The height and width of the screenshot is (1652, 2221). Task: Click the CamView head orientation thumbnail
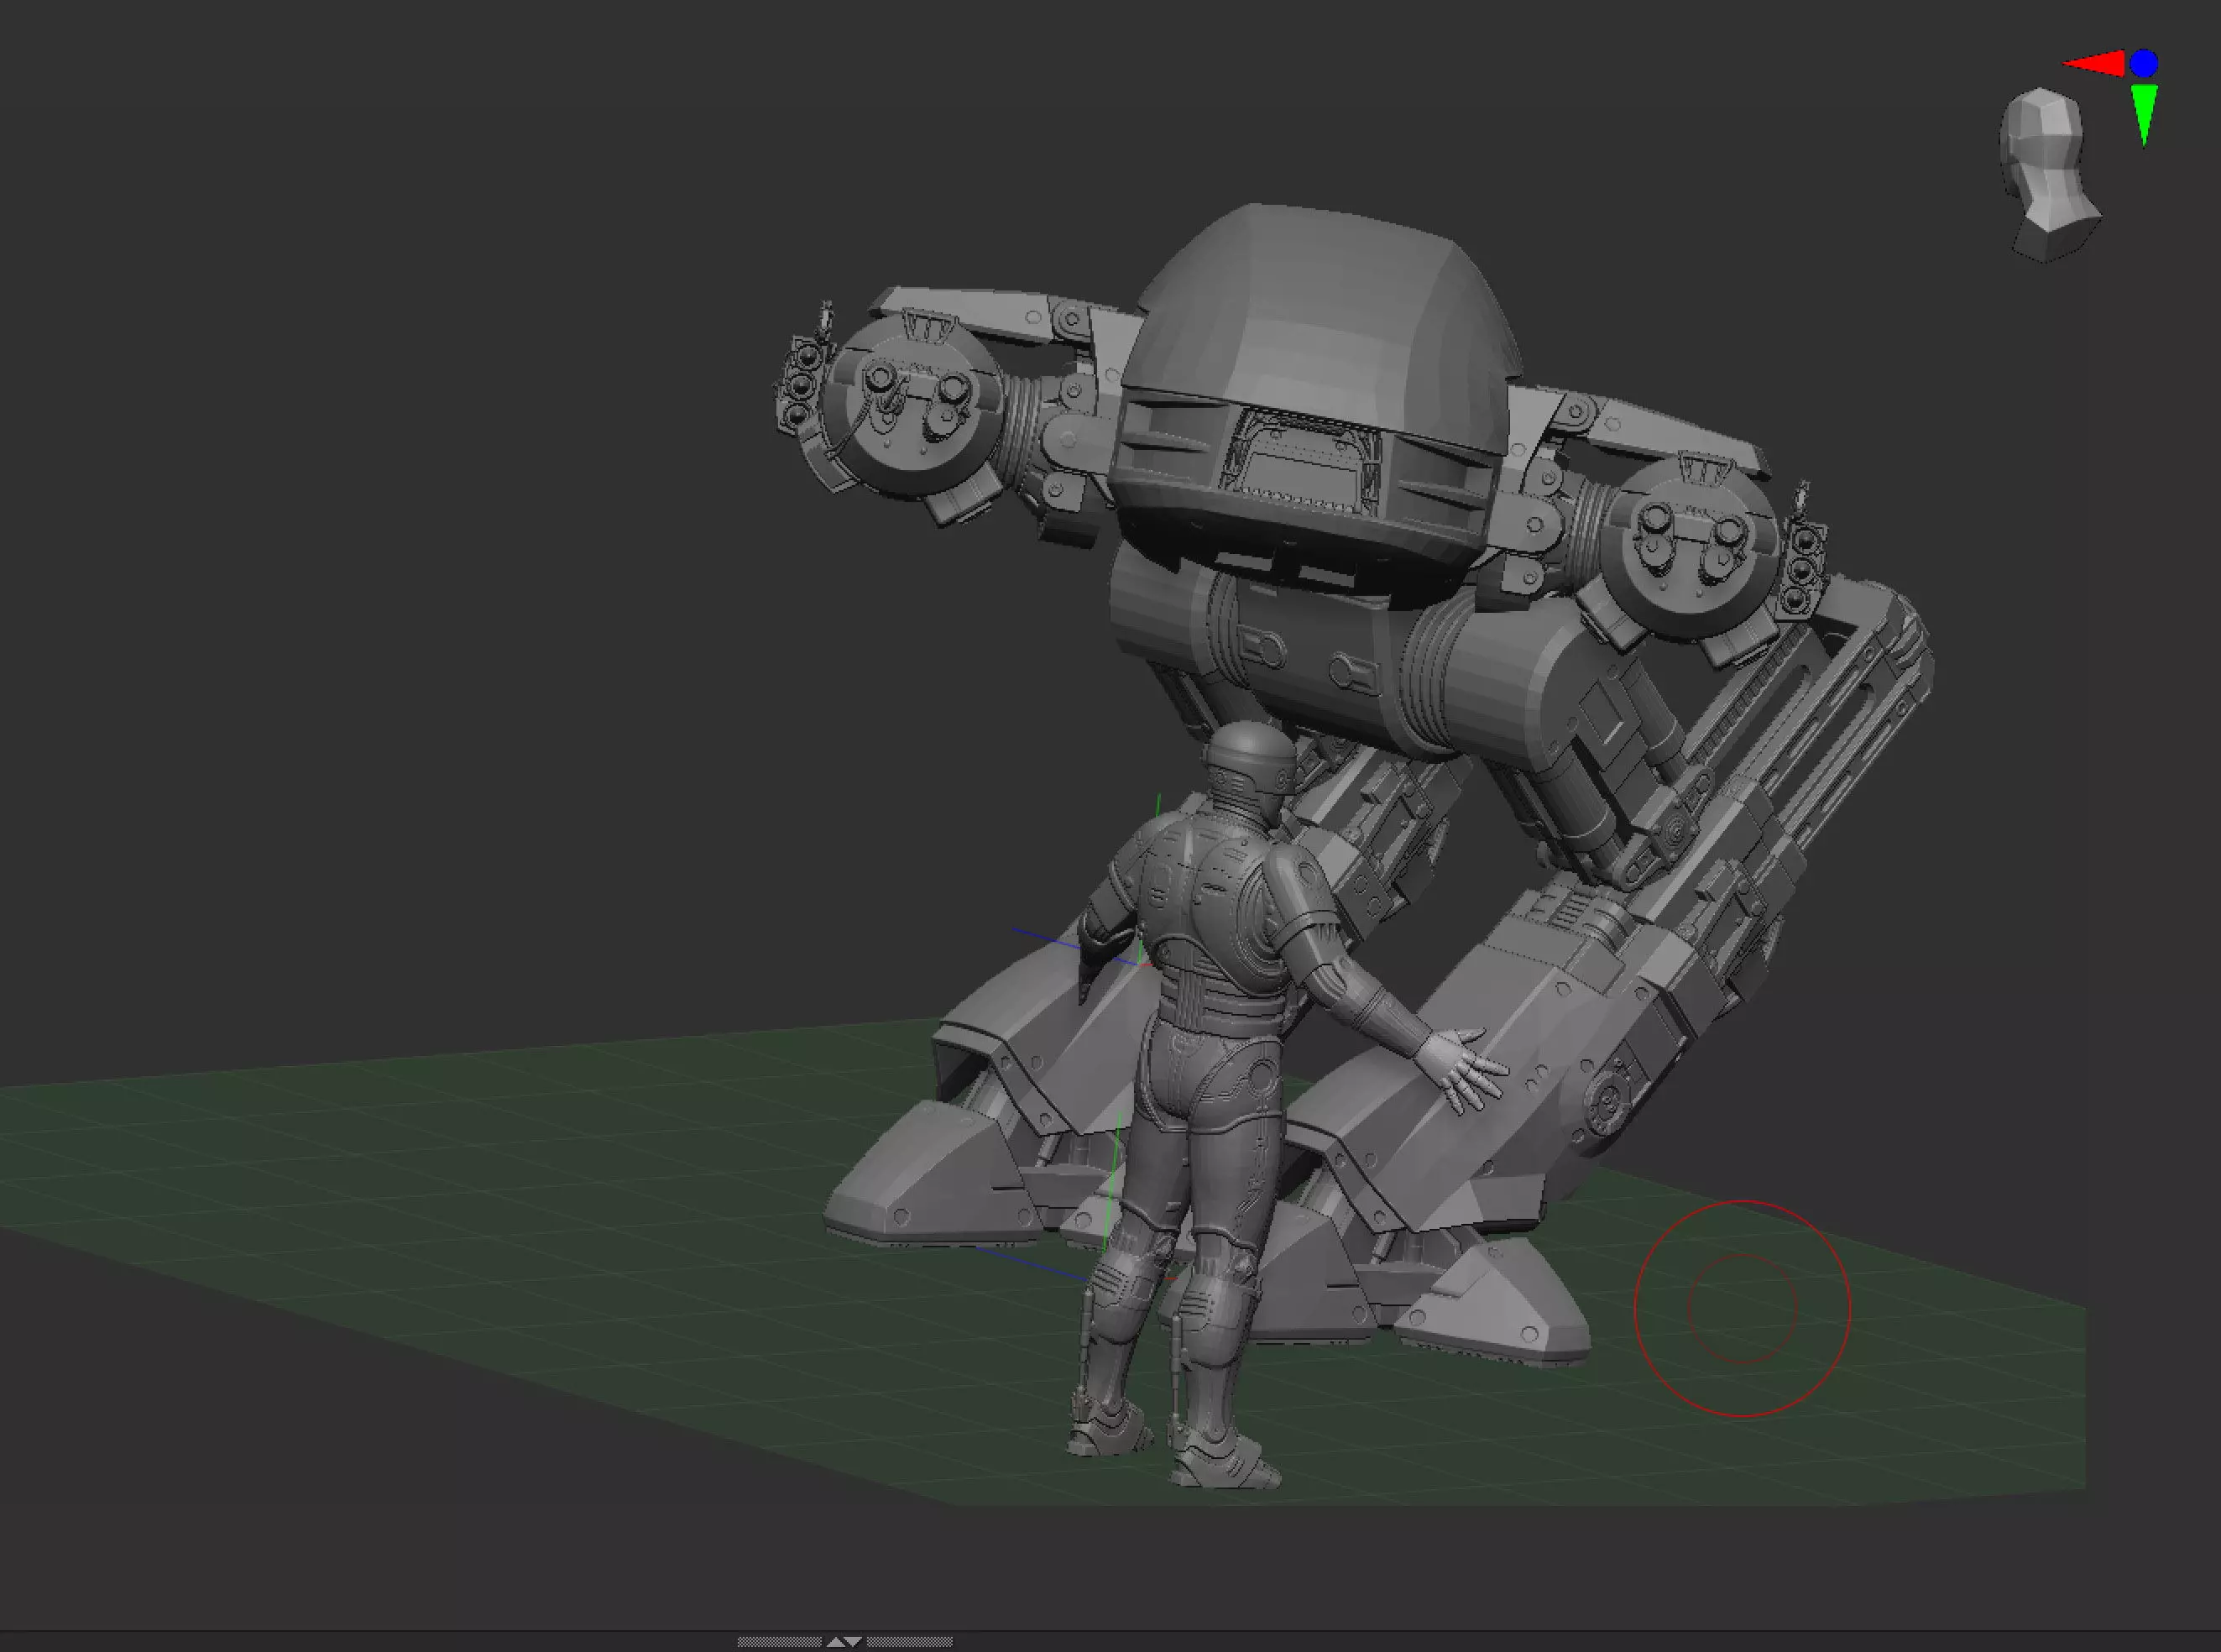coord(2047,175)
